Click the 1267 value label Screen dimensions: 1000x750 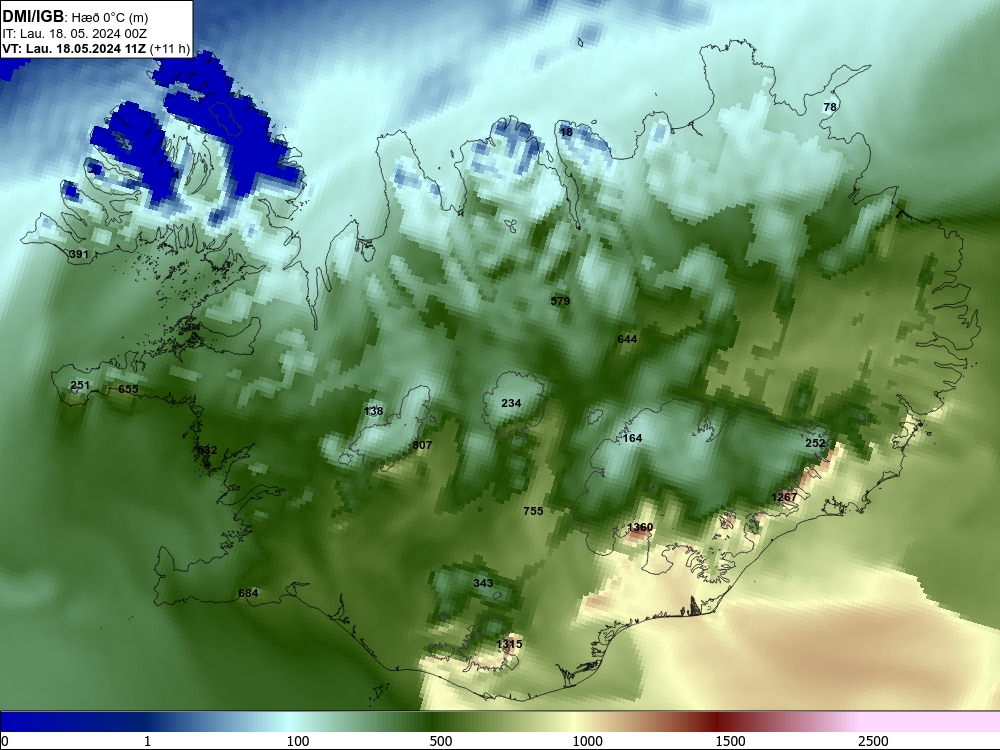pos(784,497)
